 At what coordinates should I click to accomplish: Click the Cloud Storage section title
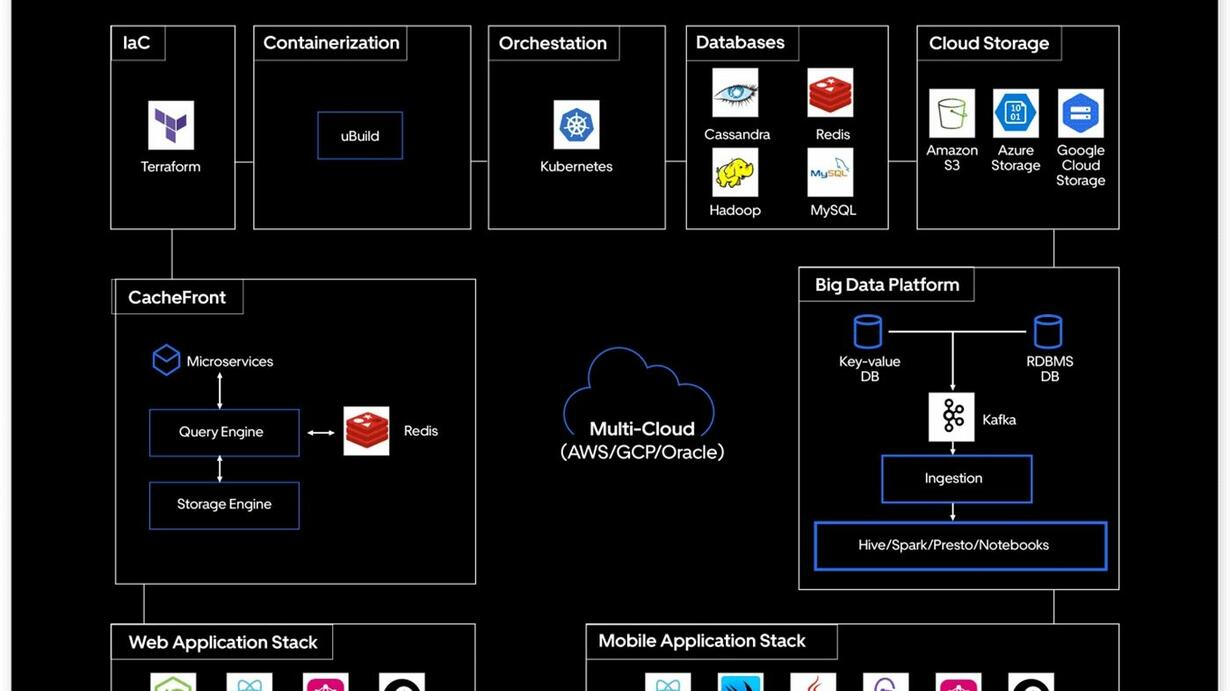pos(989,43)
